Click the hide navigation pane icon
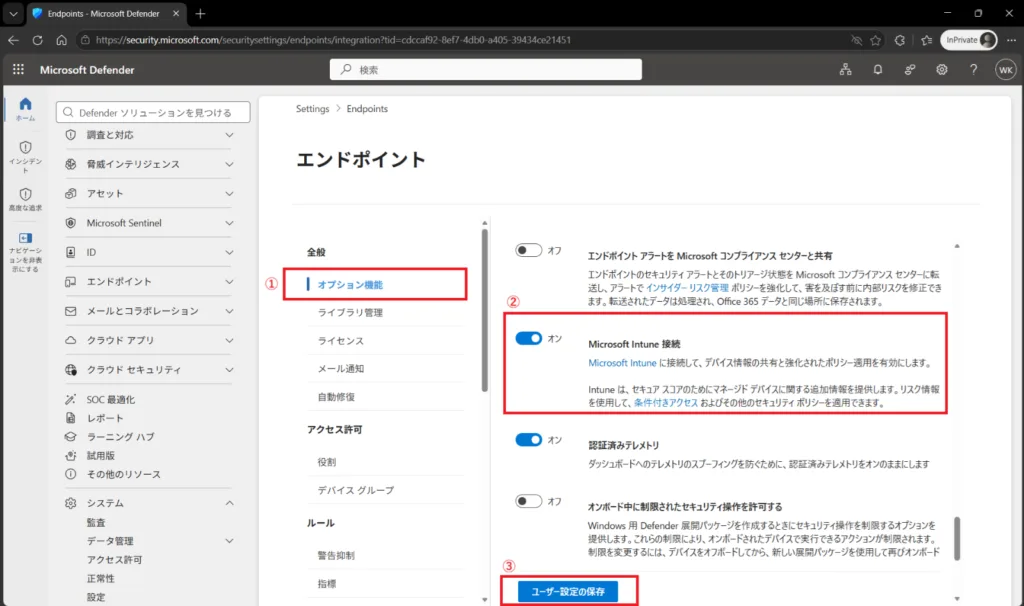 [25, 238]
